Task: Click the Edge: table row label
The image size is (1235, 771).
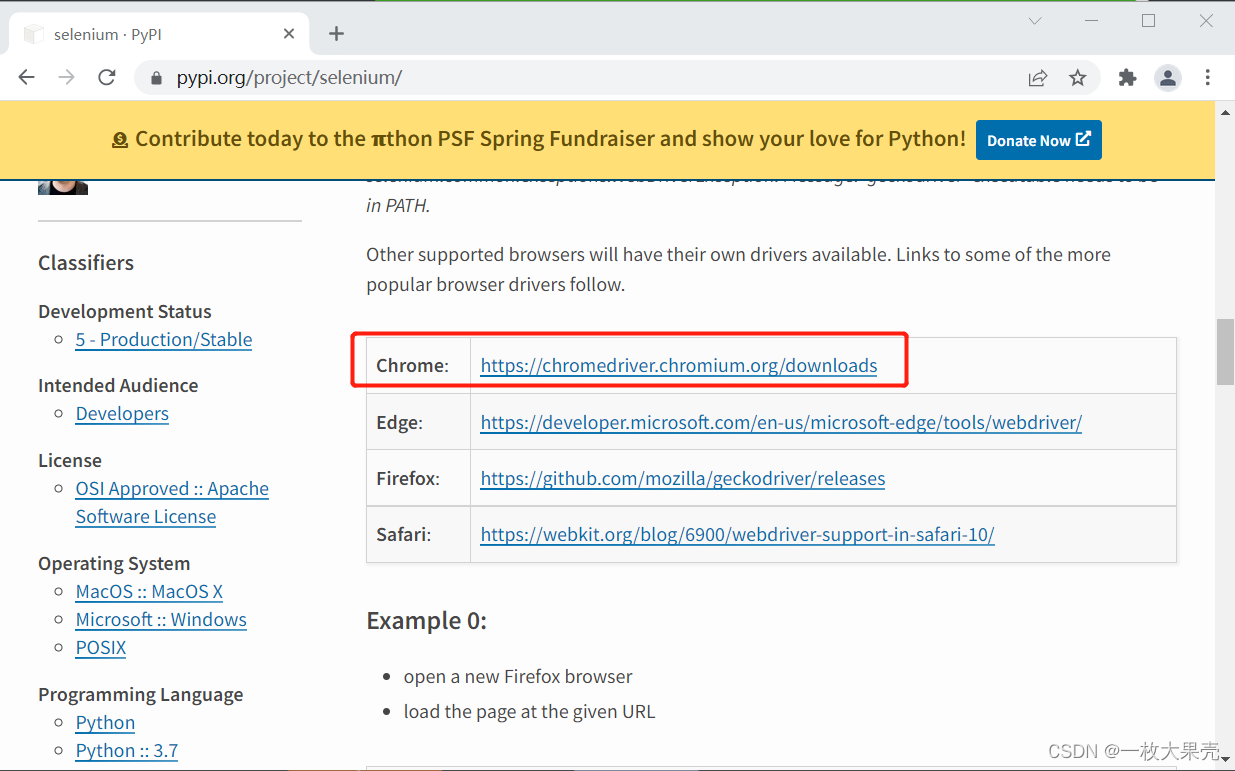Action: pos(400,423)
